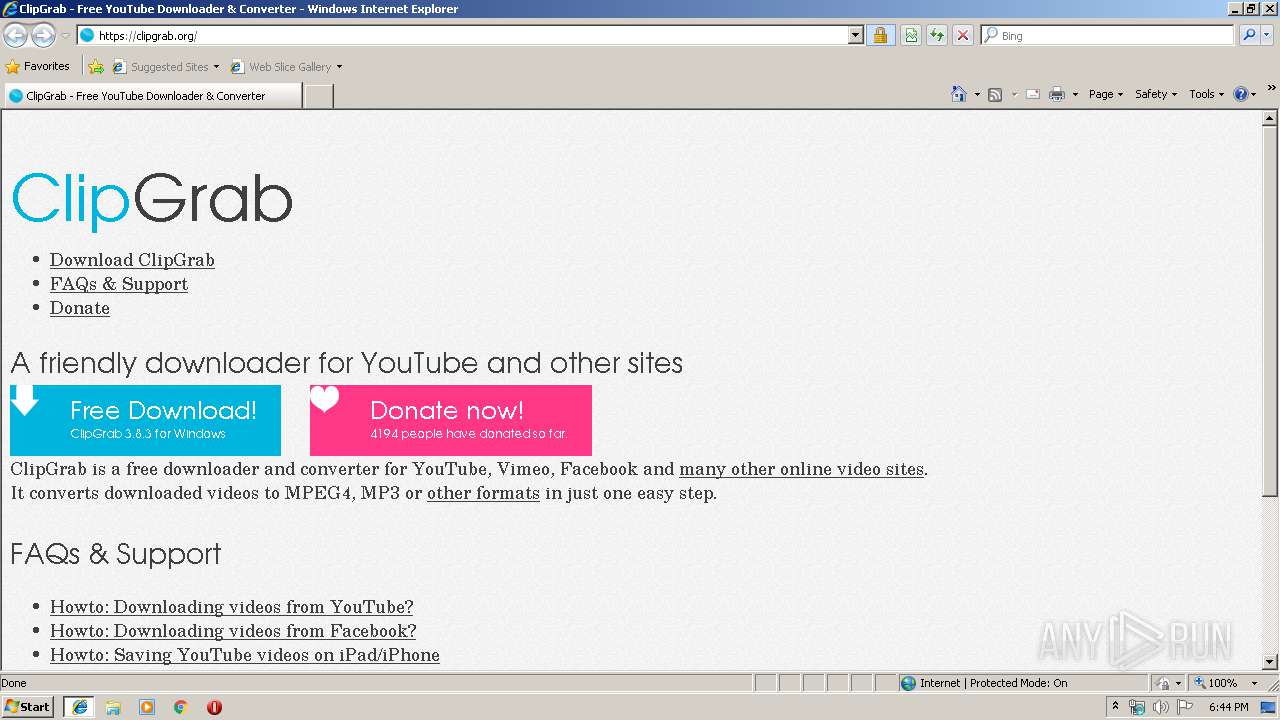Click the Help question mark icon
The width and height of the screenshot is (1280, 720).
coord(1241,94)
